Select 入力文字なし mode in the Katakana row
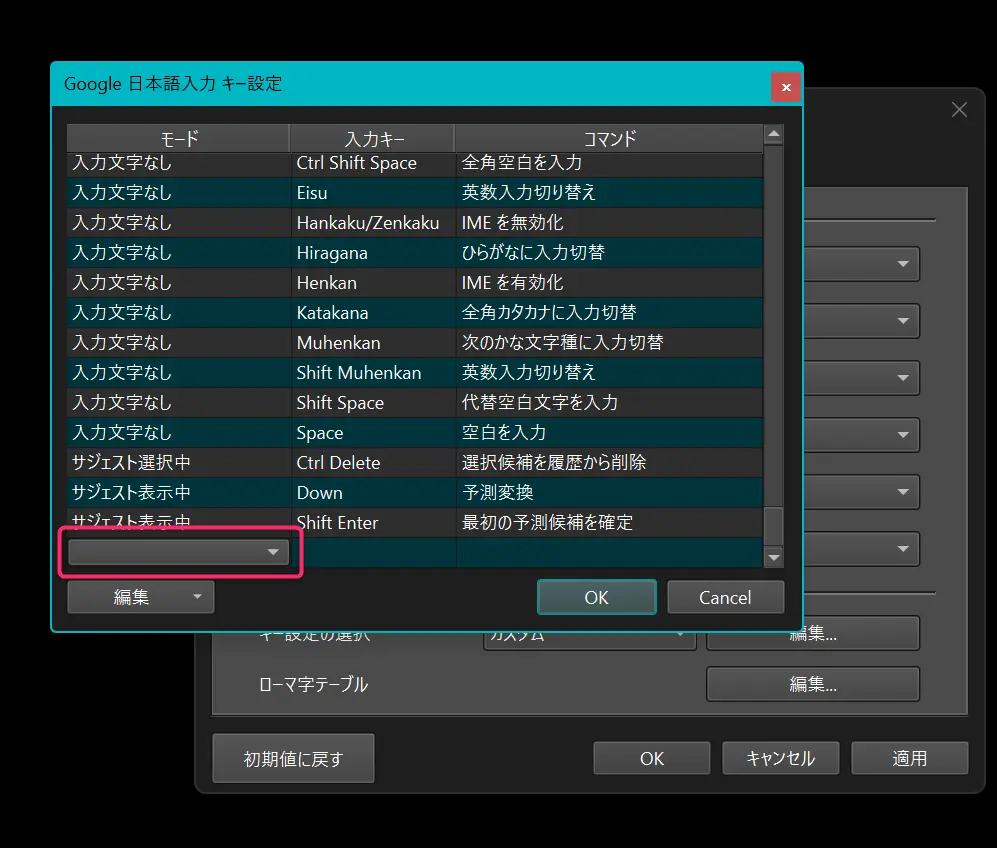This screenshot has width=997, height=848. [x=179, y=313]
